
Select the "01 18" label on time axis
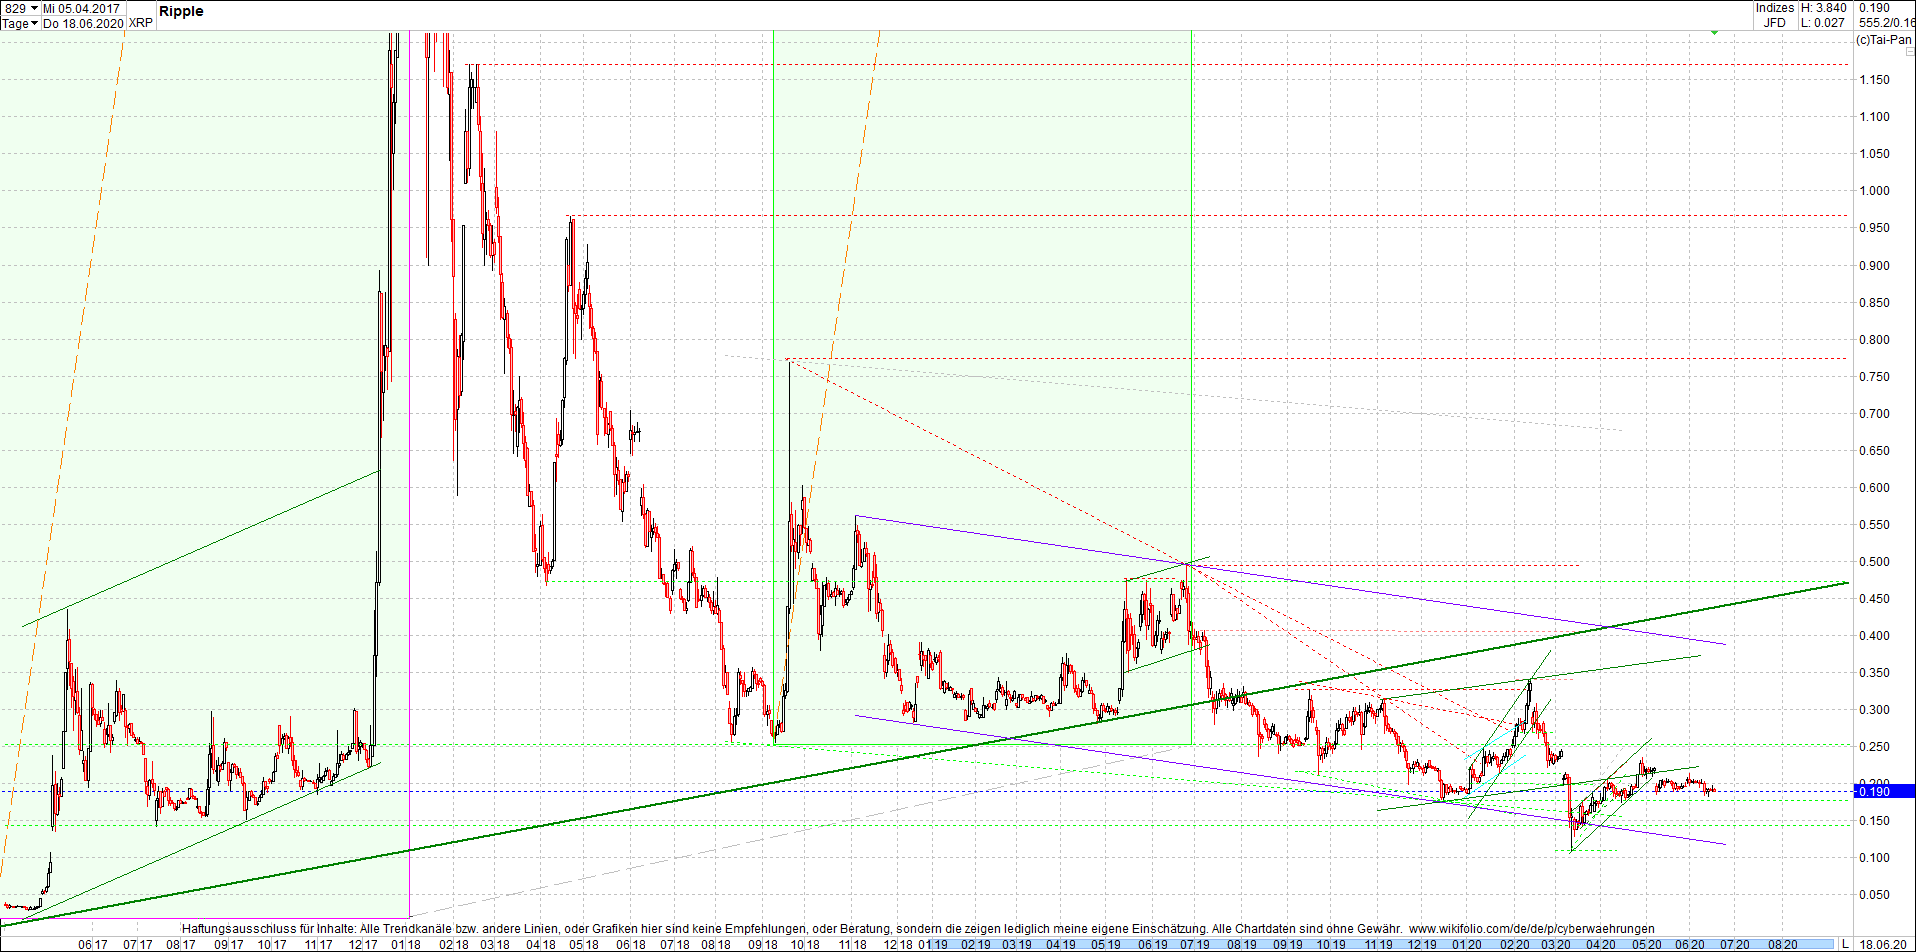pyautogui.click(x=406, y=943)
